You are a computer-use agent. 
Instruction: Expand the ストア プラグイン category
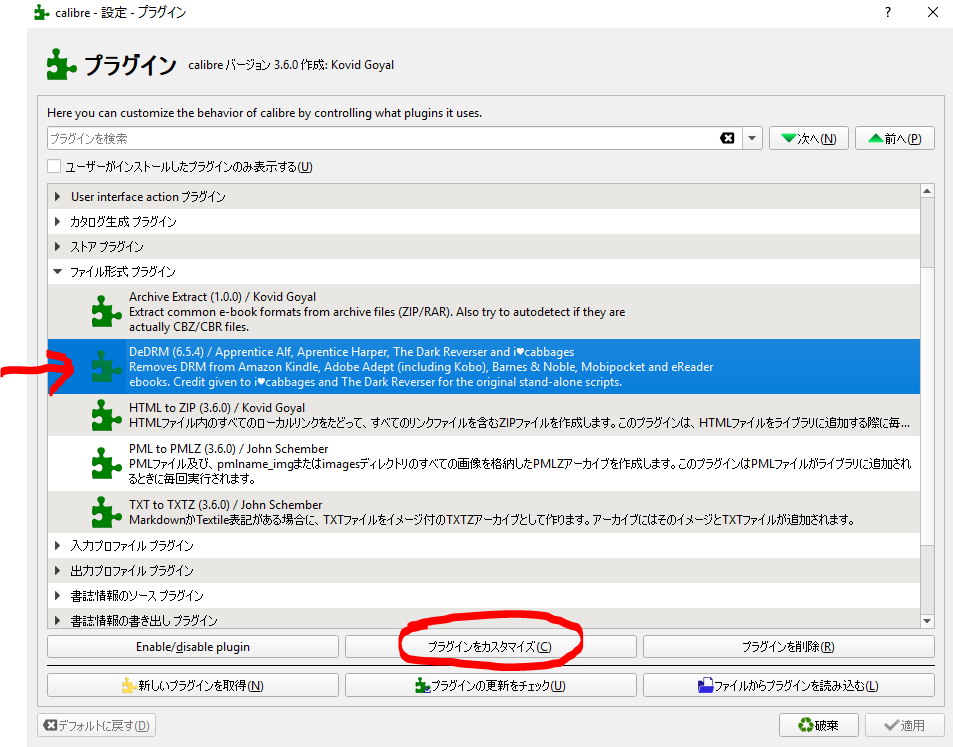58,246
